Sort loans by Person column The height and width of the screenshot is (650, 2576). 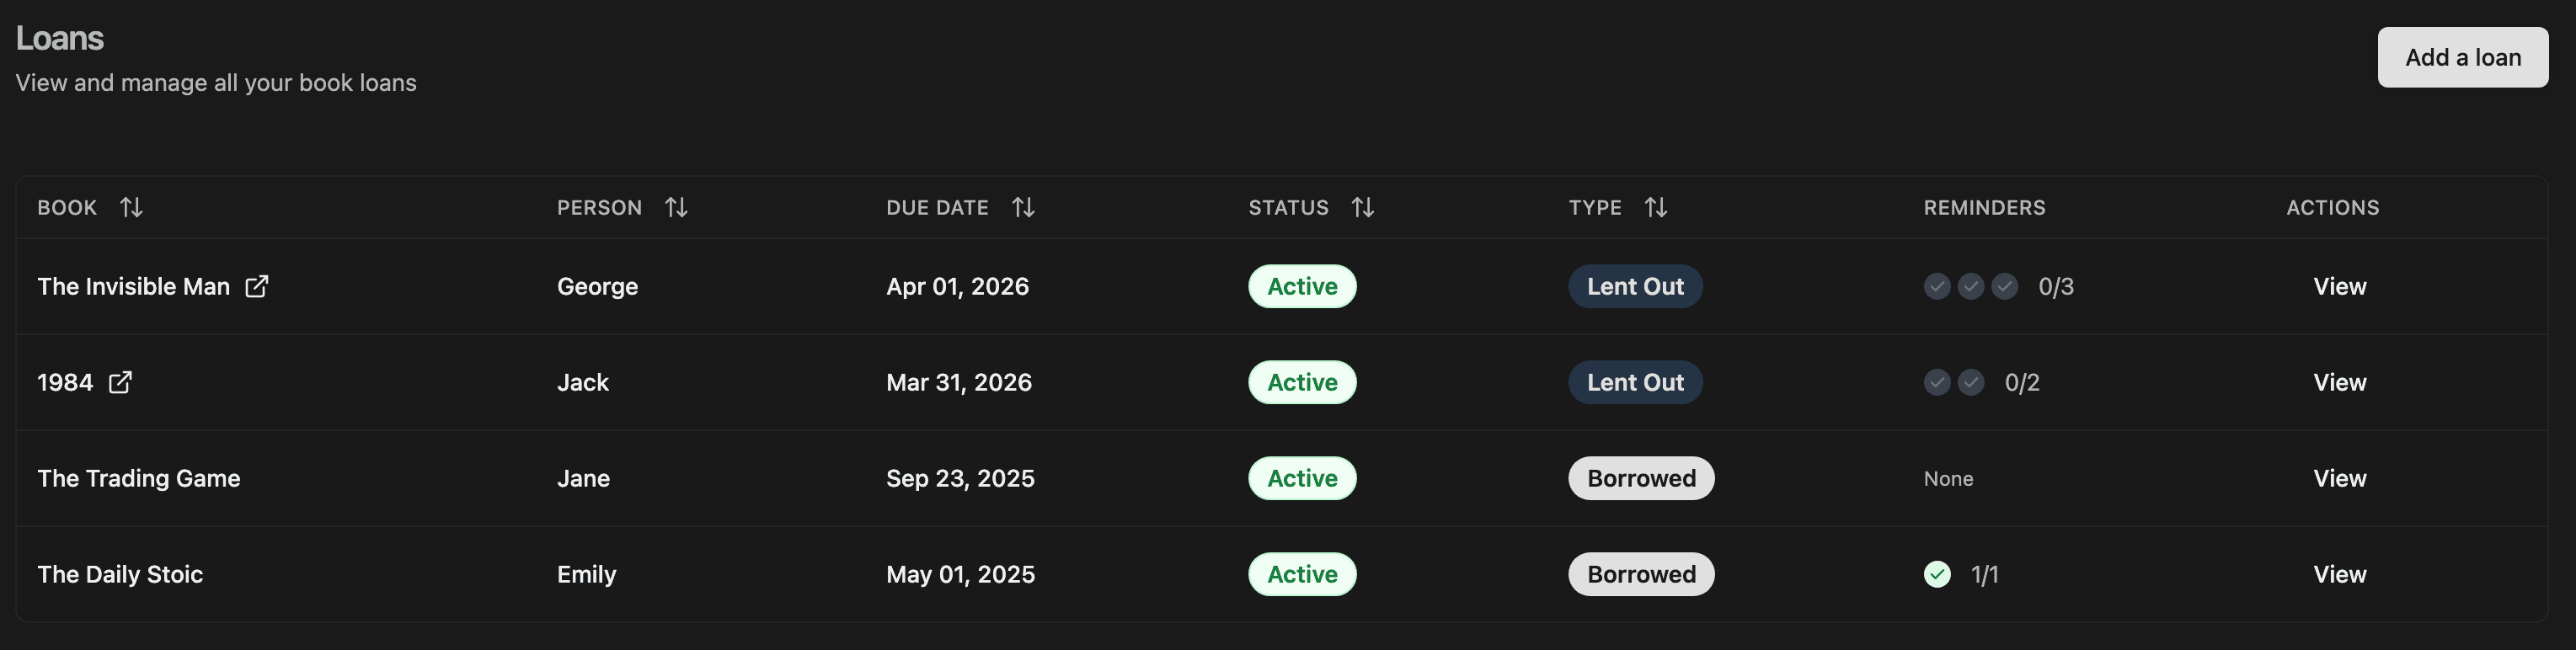click(676, 207)
